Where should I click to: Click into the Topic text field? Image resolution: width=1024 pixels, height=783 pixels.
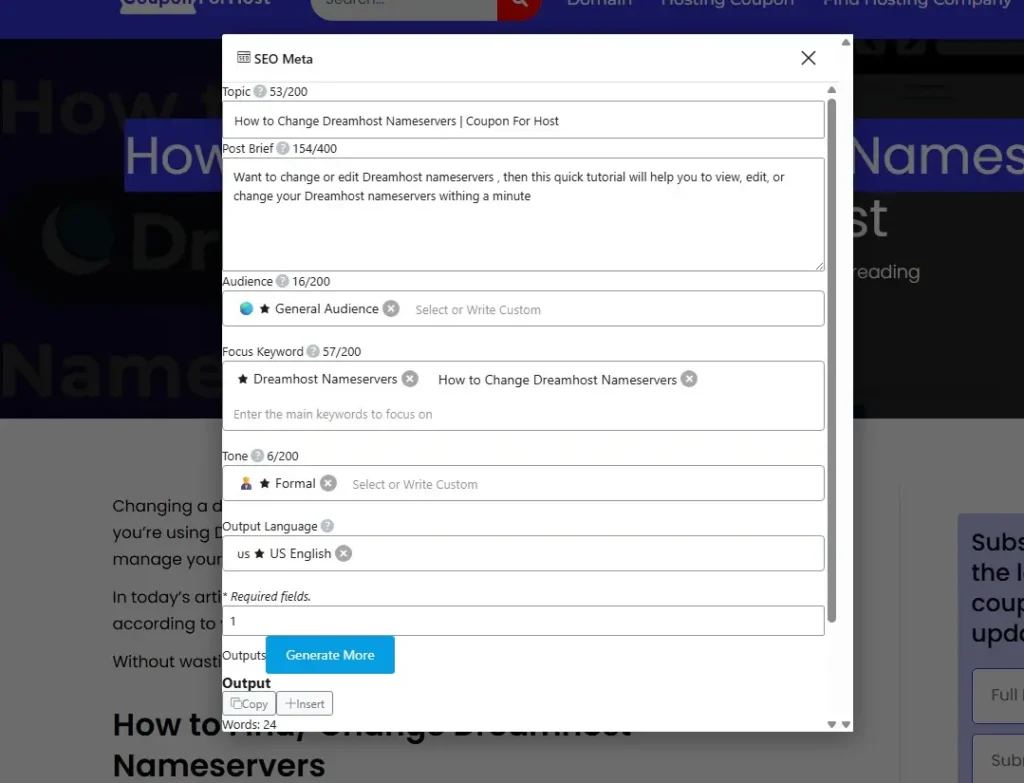[x=523, y=121]
